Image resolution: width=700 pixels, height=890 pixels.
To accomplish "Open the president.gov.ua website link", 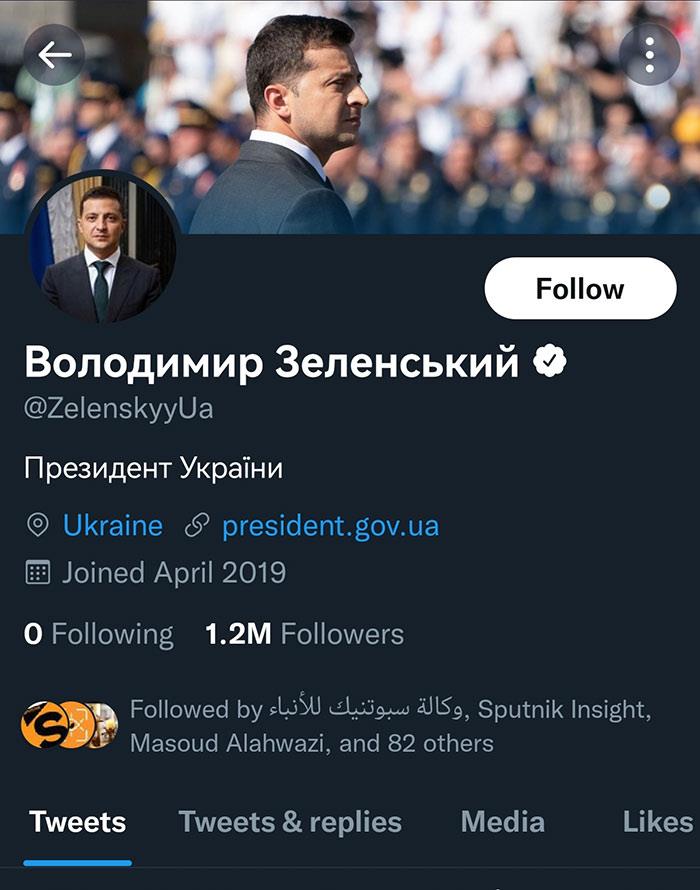I will (x=330, y=525).
